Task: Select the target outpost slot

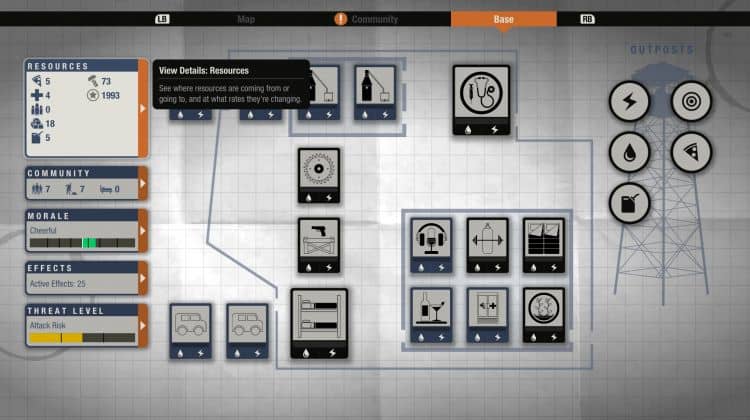Action: (691, 101)
